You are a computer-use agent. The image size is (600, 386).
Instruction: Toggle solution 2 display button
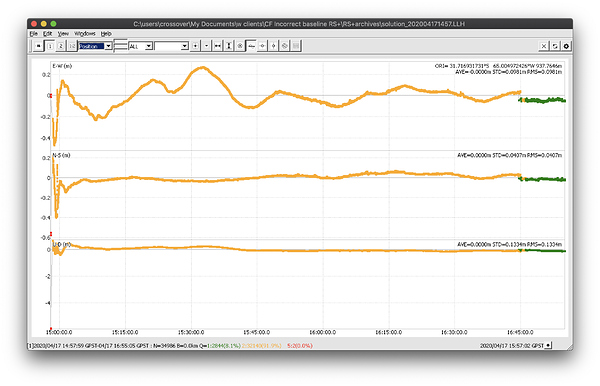click(60, 46)
